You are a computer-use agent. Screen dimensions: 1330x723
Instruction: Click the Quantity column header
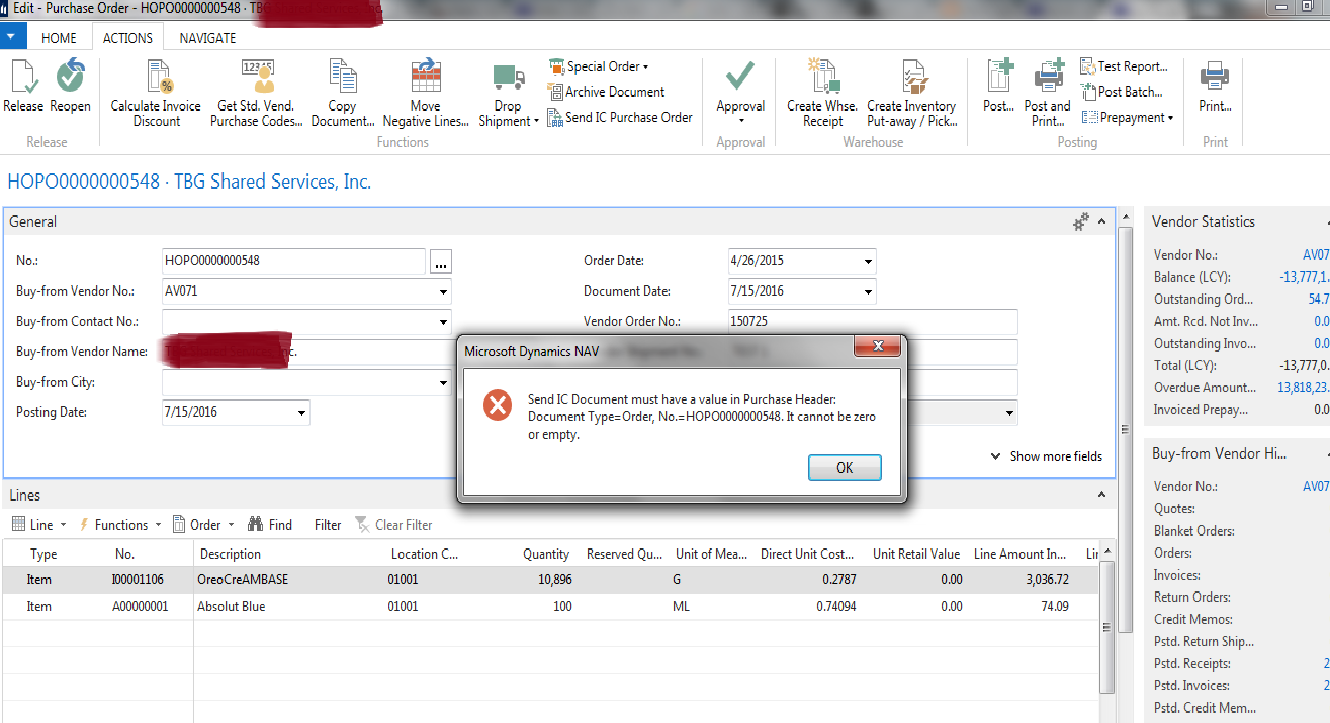[545, 554]
